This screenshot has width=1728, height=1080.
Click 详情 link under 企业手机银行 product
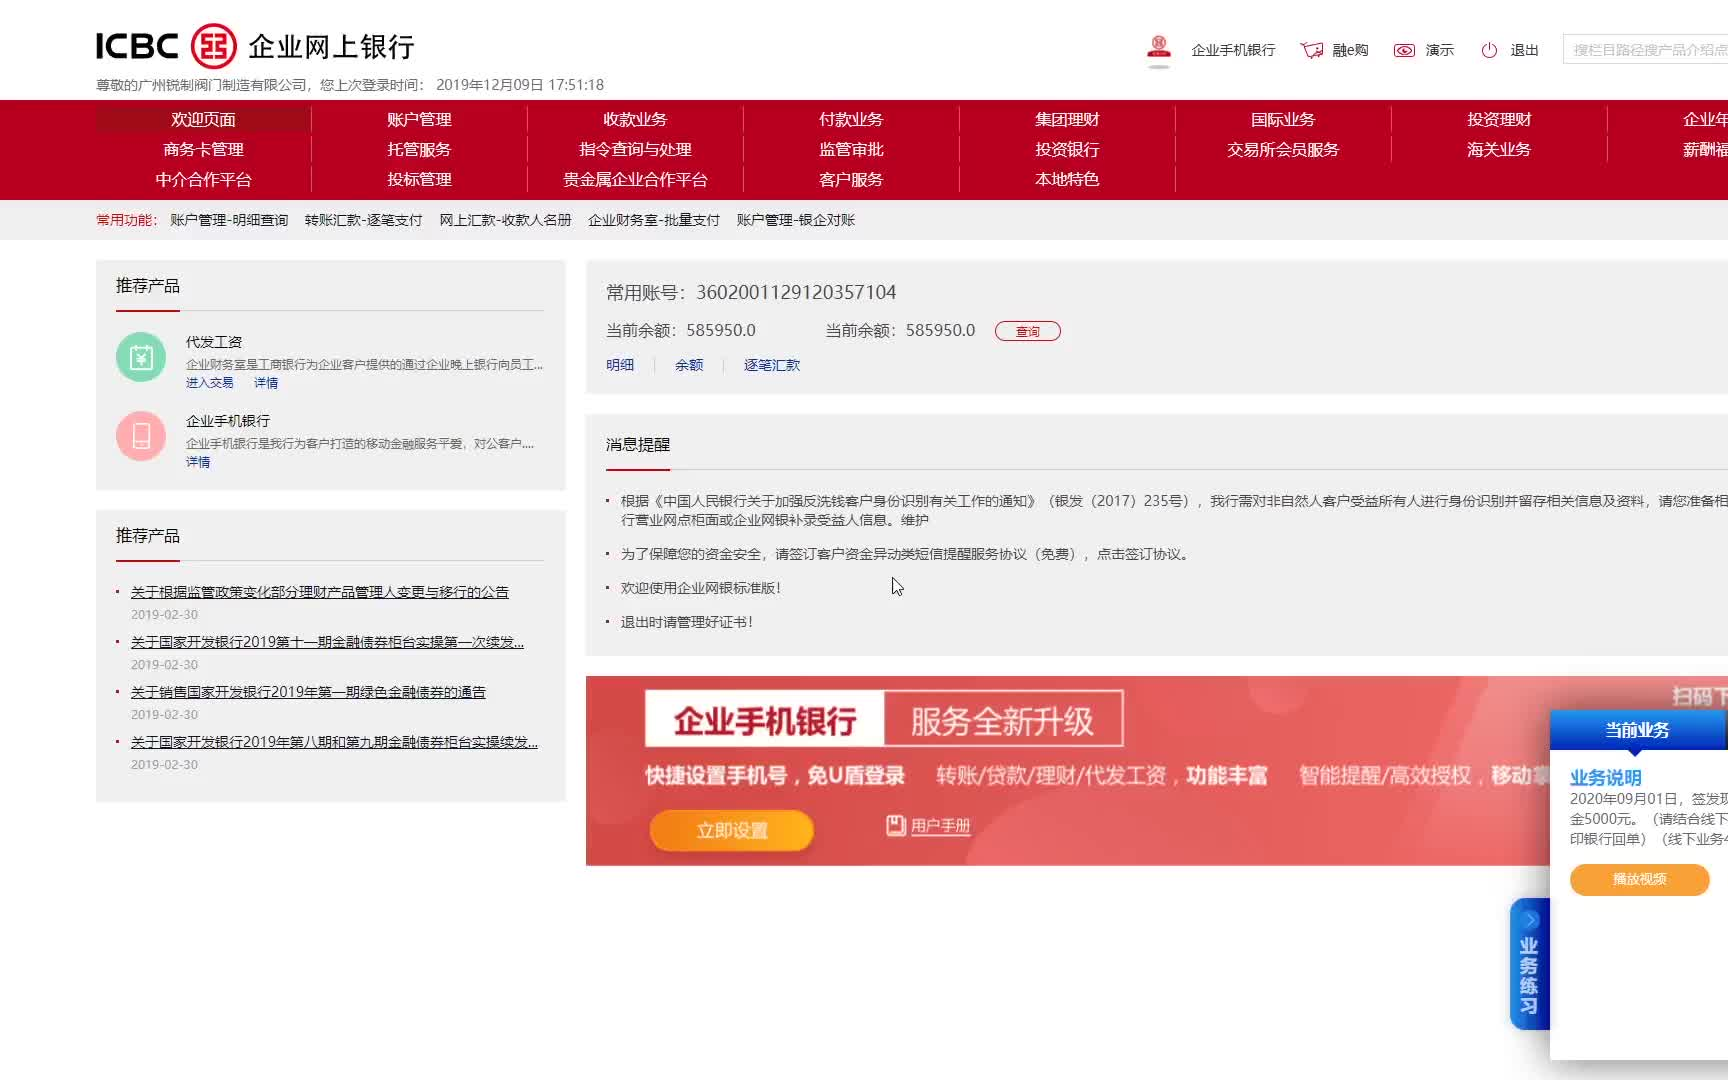[198, 462]
